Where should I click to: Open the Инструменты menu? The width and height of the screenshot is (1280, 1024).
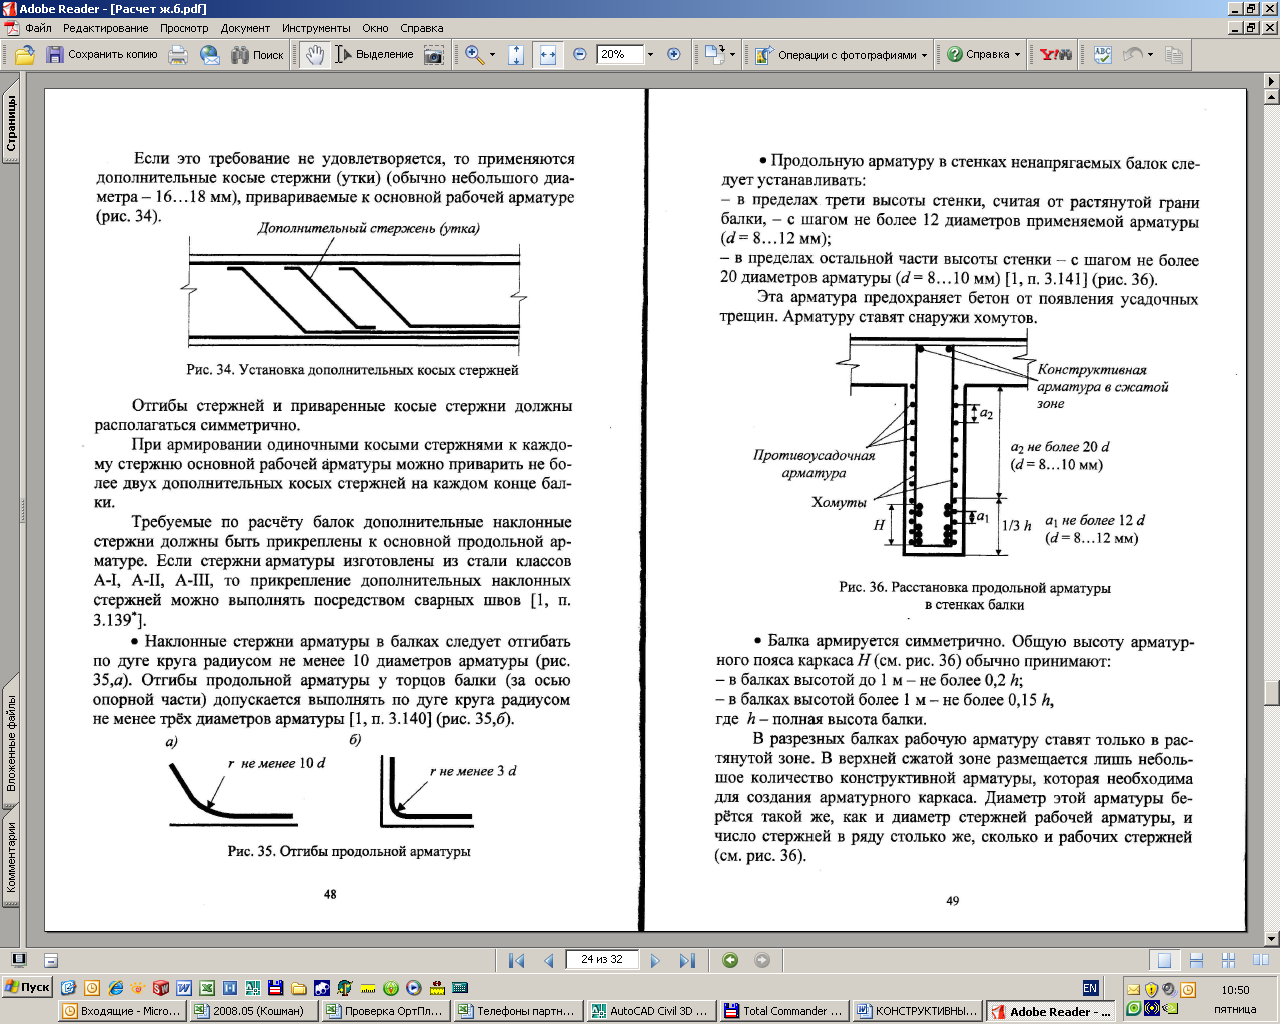click(x=316, y=28)
